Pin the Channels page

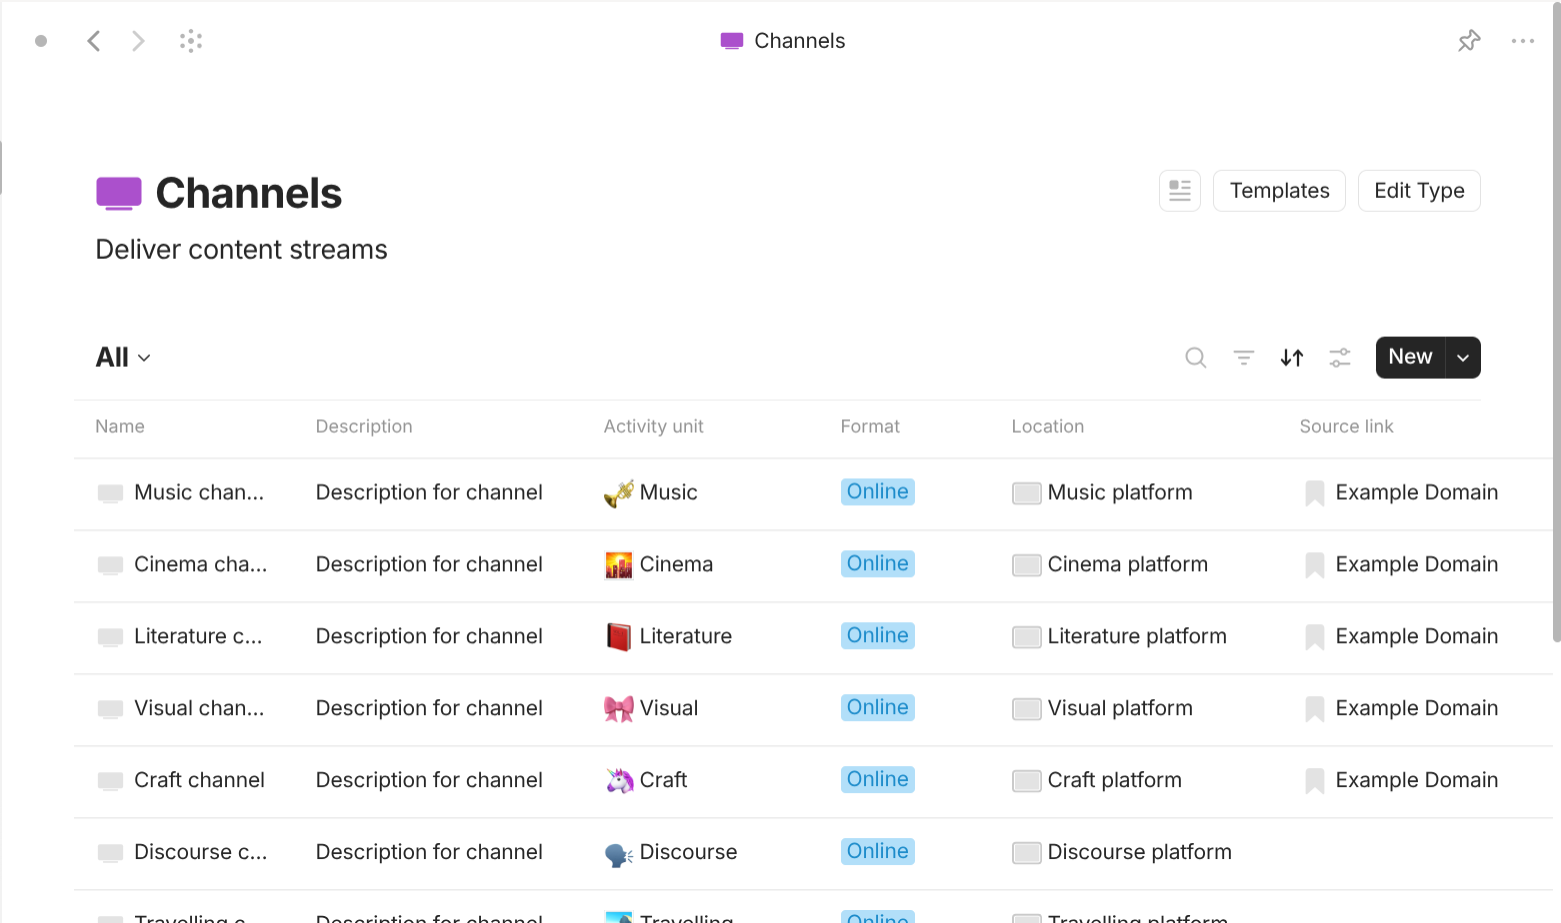1469,40
